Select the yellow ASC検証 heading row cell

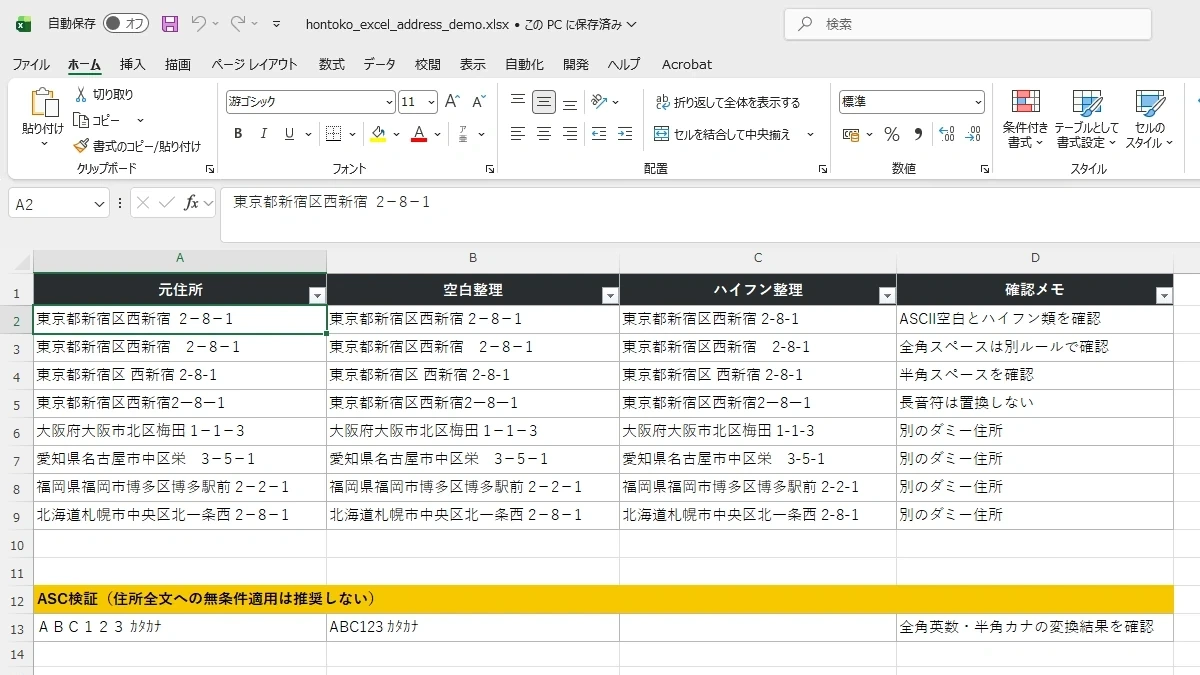(x=603, y=599)
